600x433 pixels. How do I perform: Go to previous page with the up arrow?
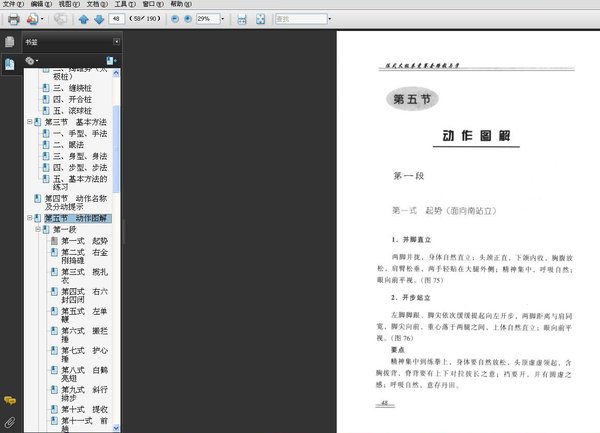[x=83, y=19]
